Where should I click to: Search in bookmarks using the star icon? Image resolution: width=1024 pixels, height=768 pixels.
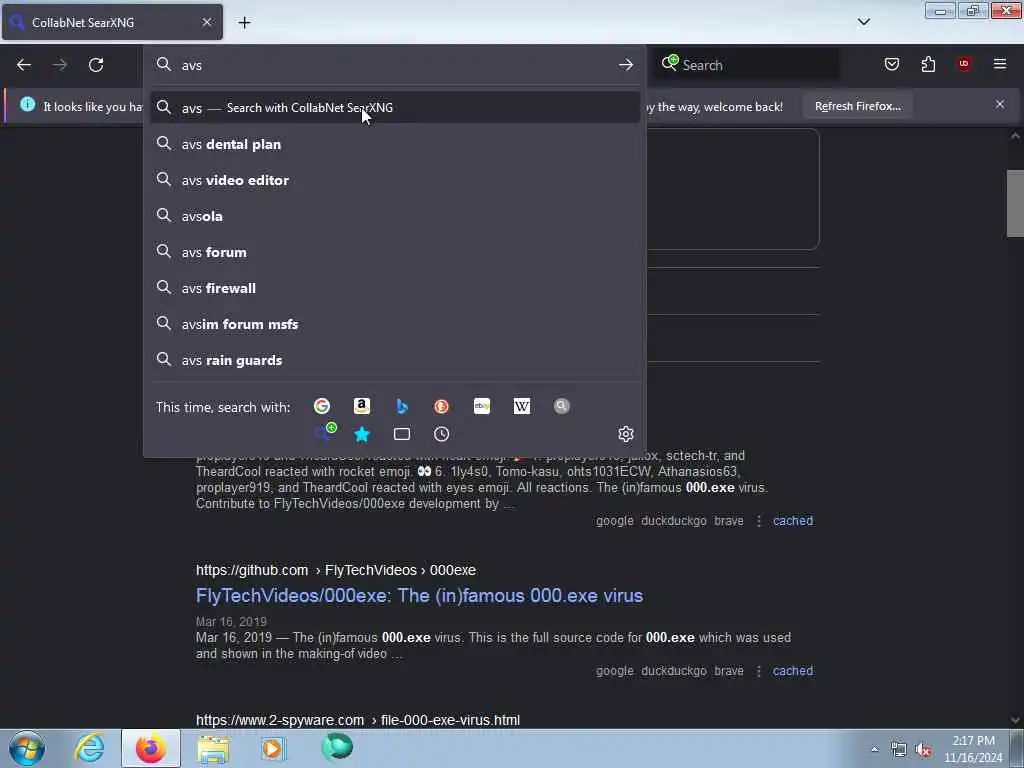[362, 434]
